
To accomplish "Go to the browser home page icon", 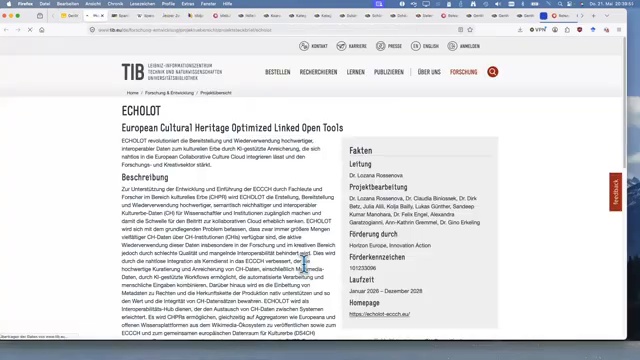I will (x=42, y=30).
